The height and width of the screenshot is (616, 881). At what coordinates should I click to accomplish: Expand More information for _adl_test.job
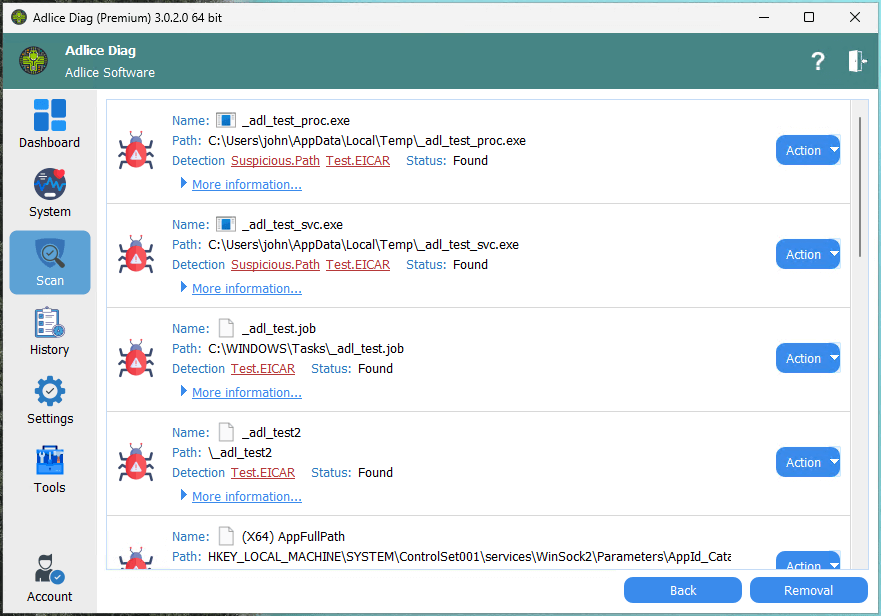pos(246,393)
